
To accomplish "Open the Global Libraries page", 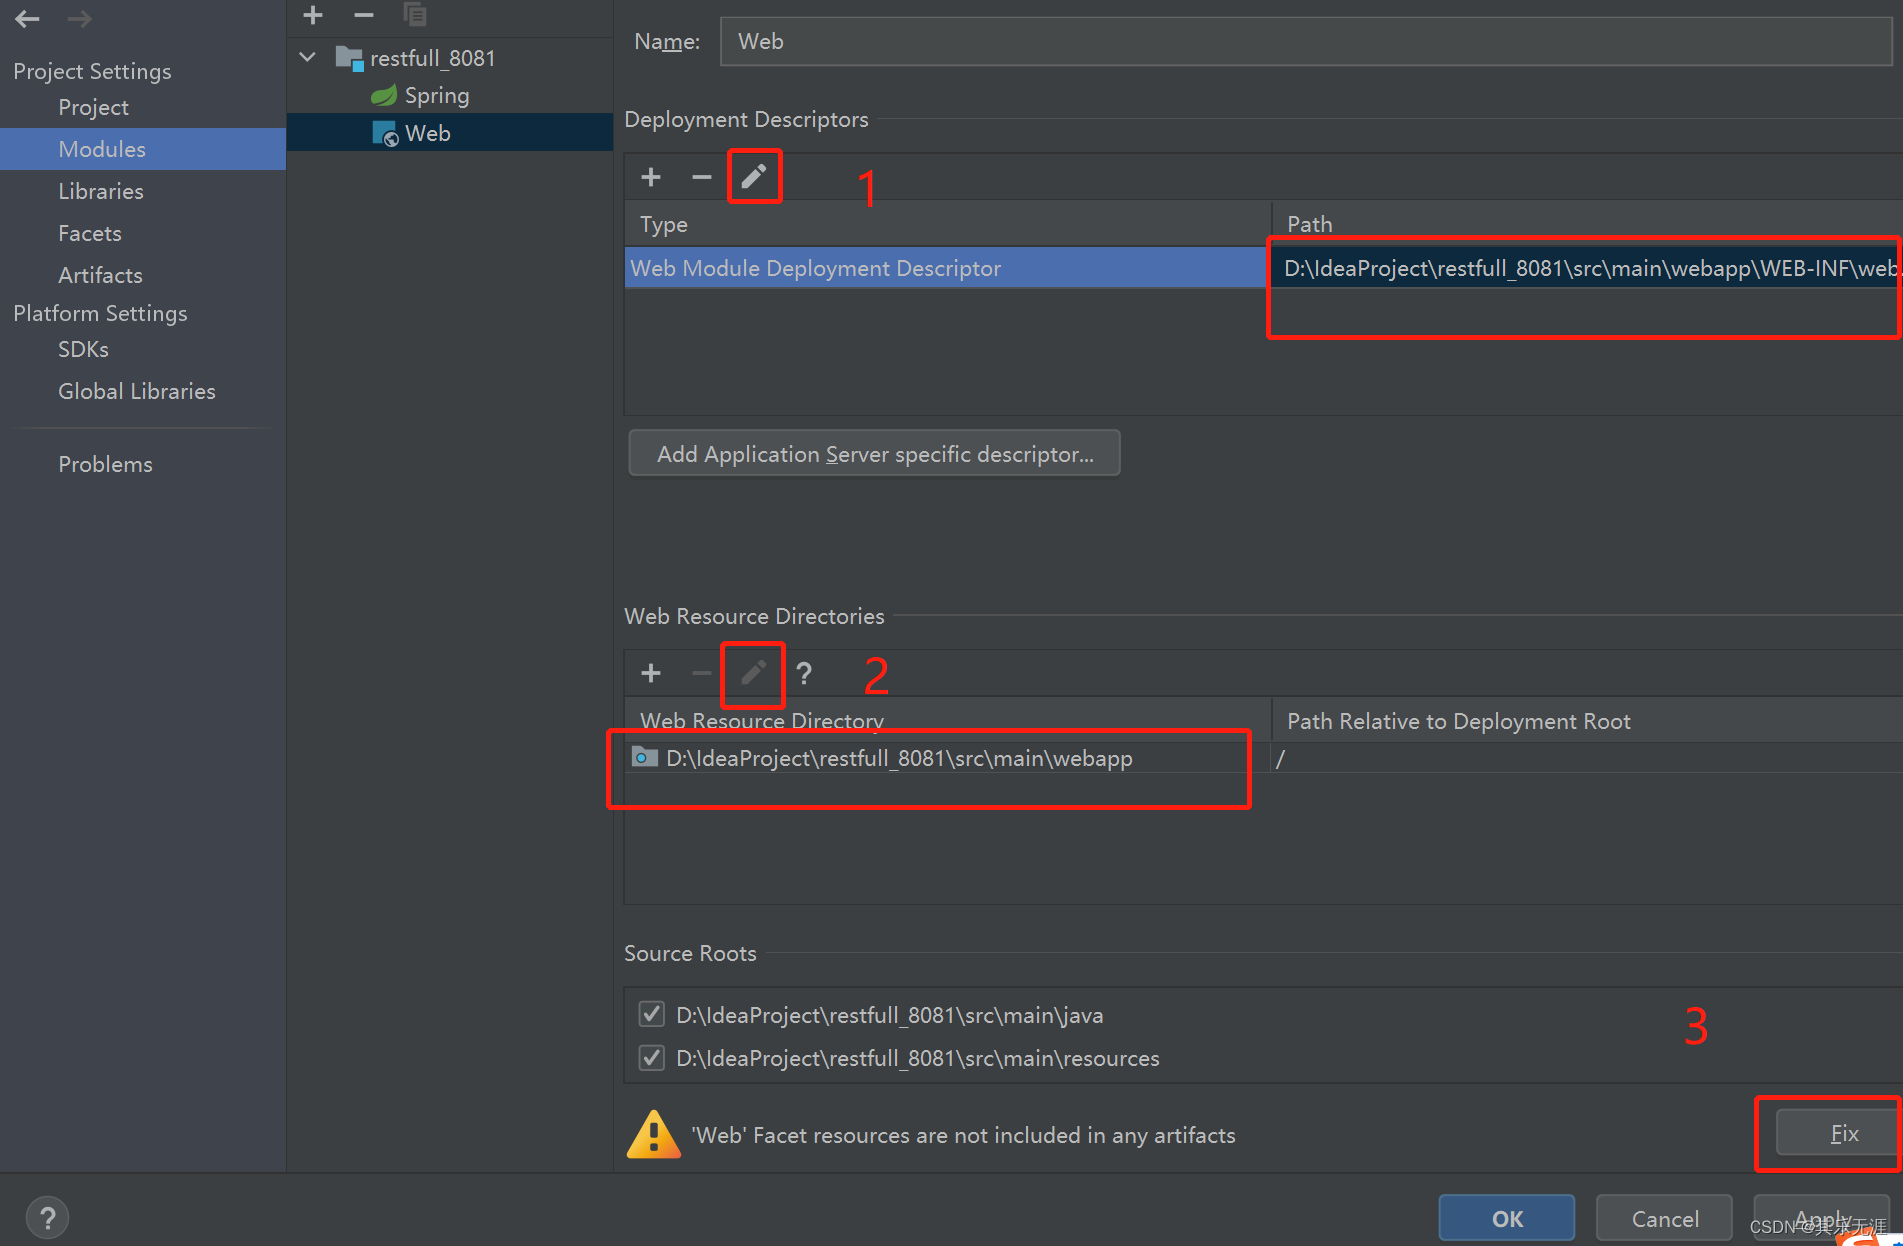I will (x=137, y=391).
